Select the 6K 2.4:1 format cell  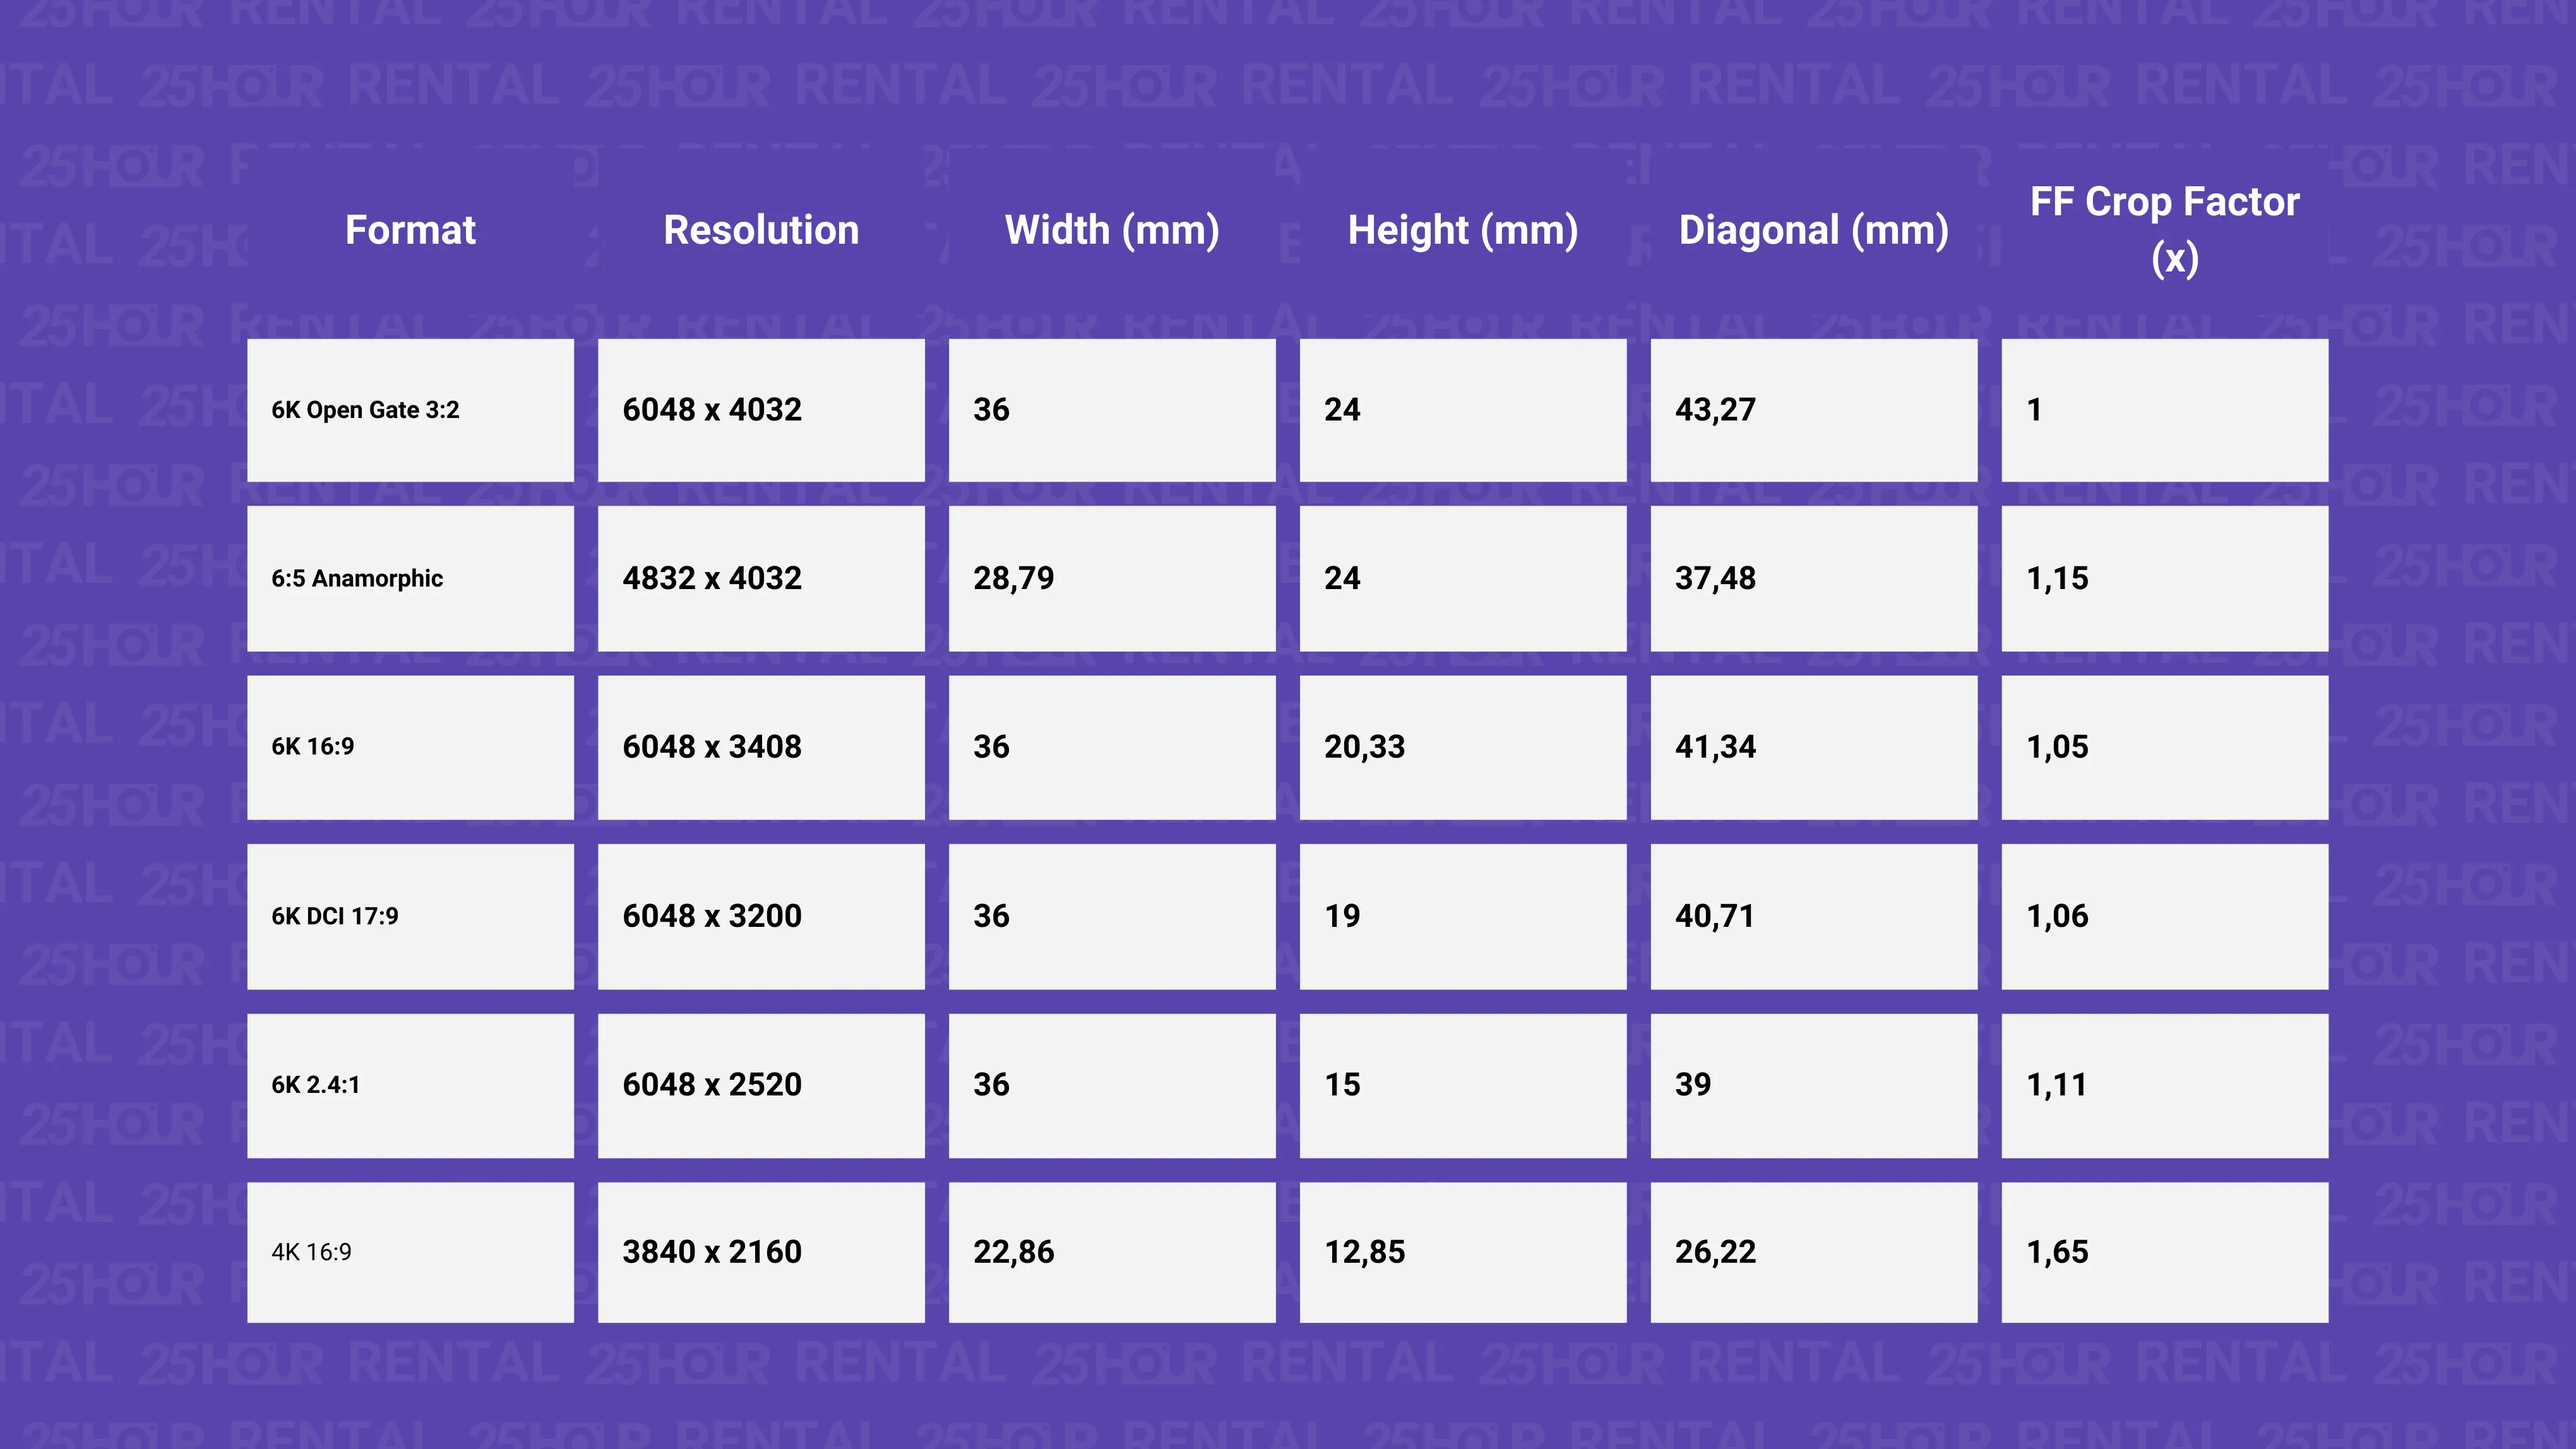[x=410, y=1085]
